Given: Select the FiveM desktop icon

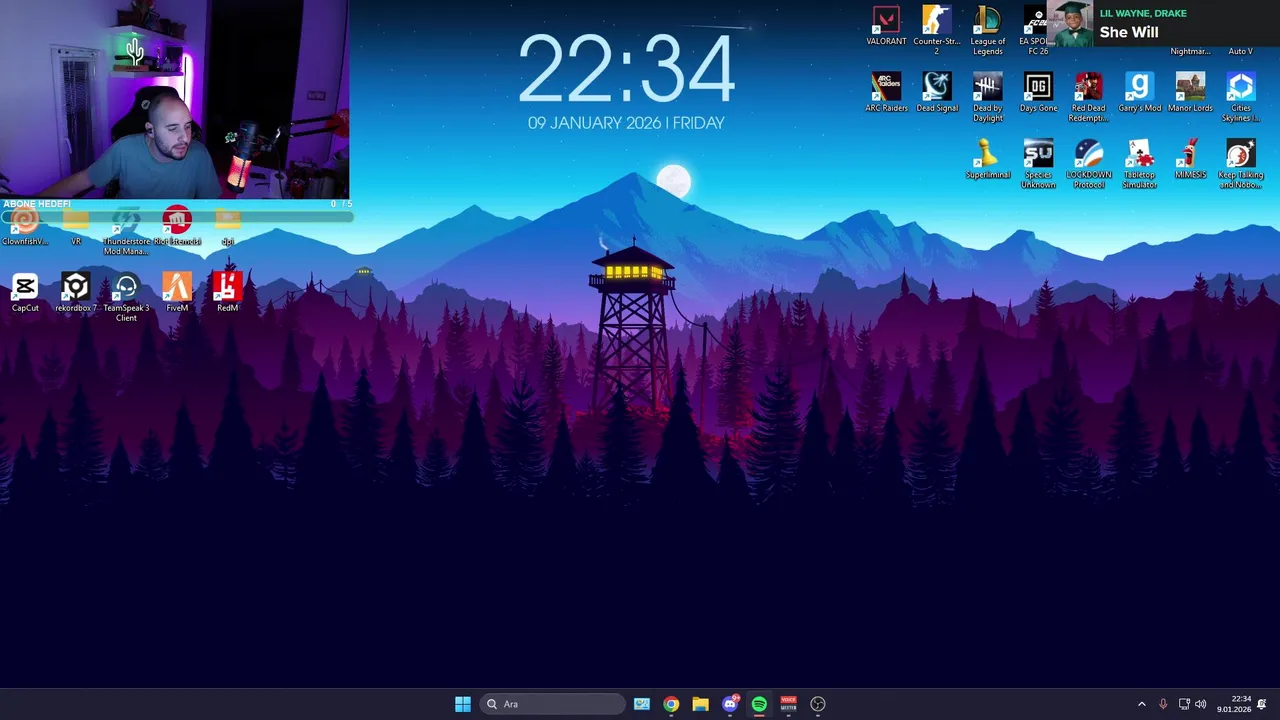Looking at the screenshot, I should pos(177,293).
